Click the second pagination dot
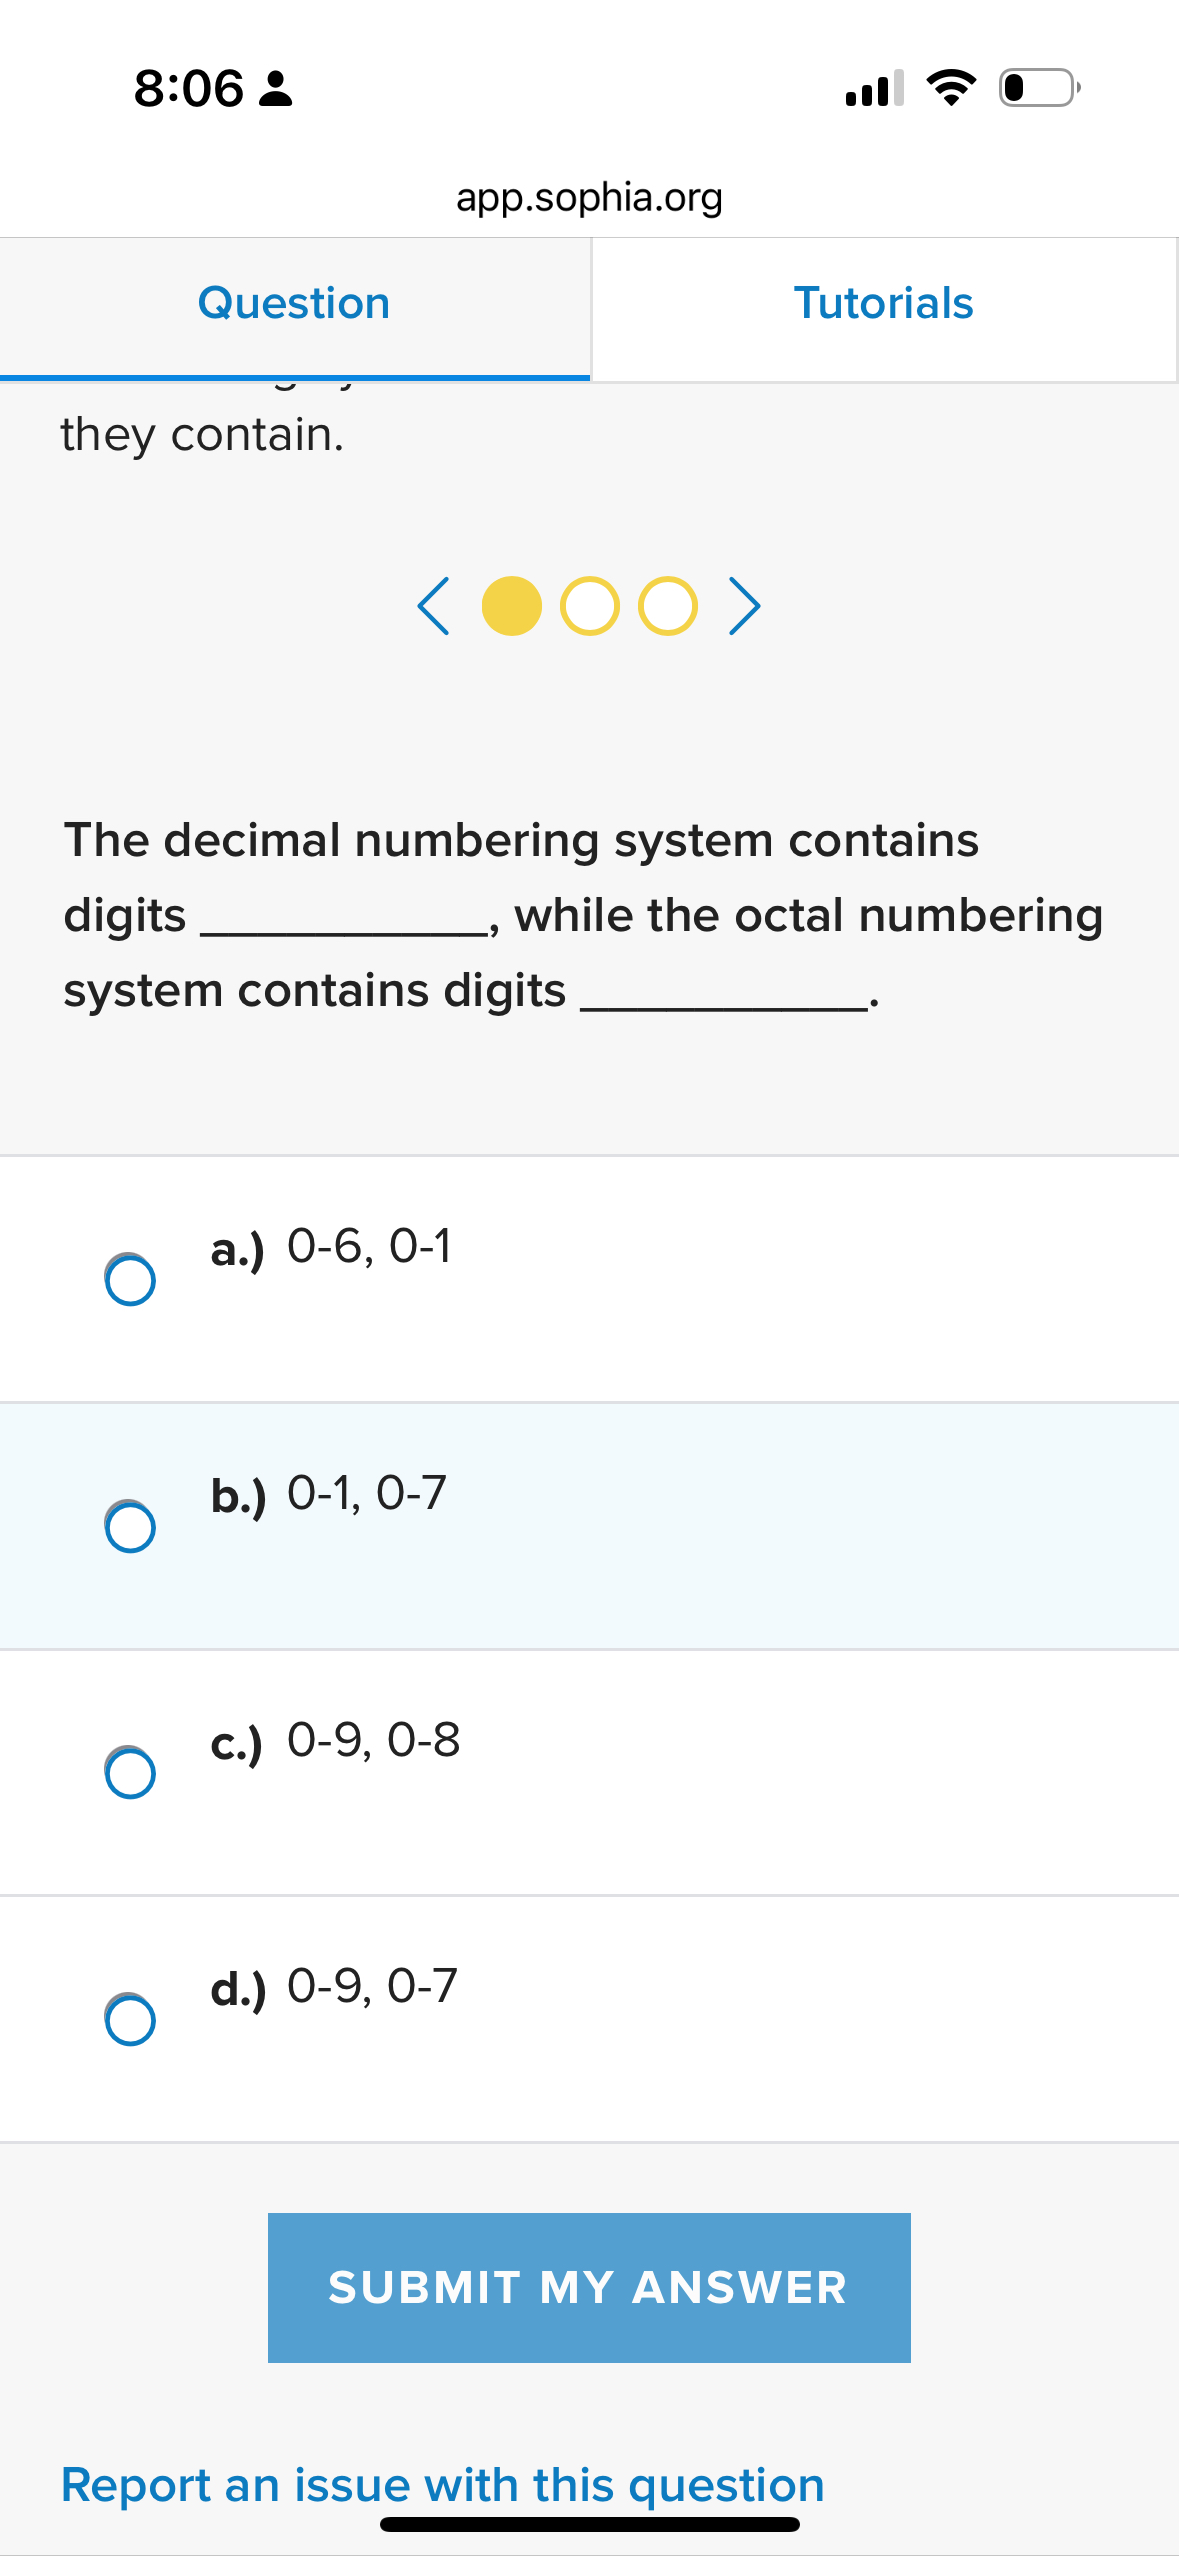The image size is (1179, 2556). click(x=590, y=605)
